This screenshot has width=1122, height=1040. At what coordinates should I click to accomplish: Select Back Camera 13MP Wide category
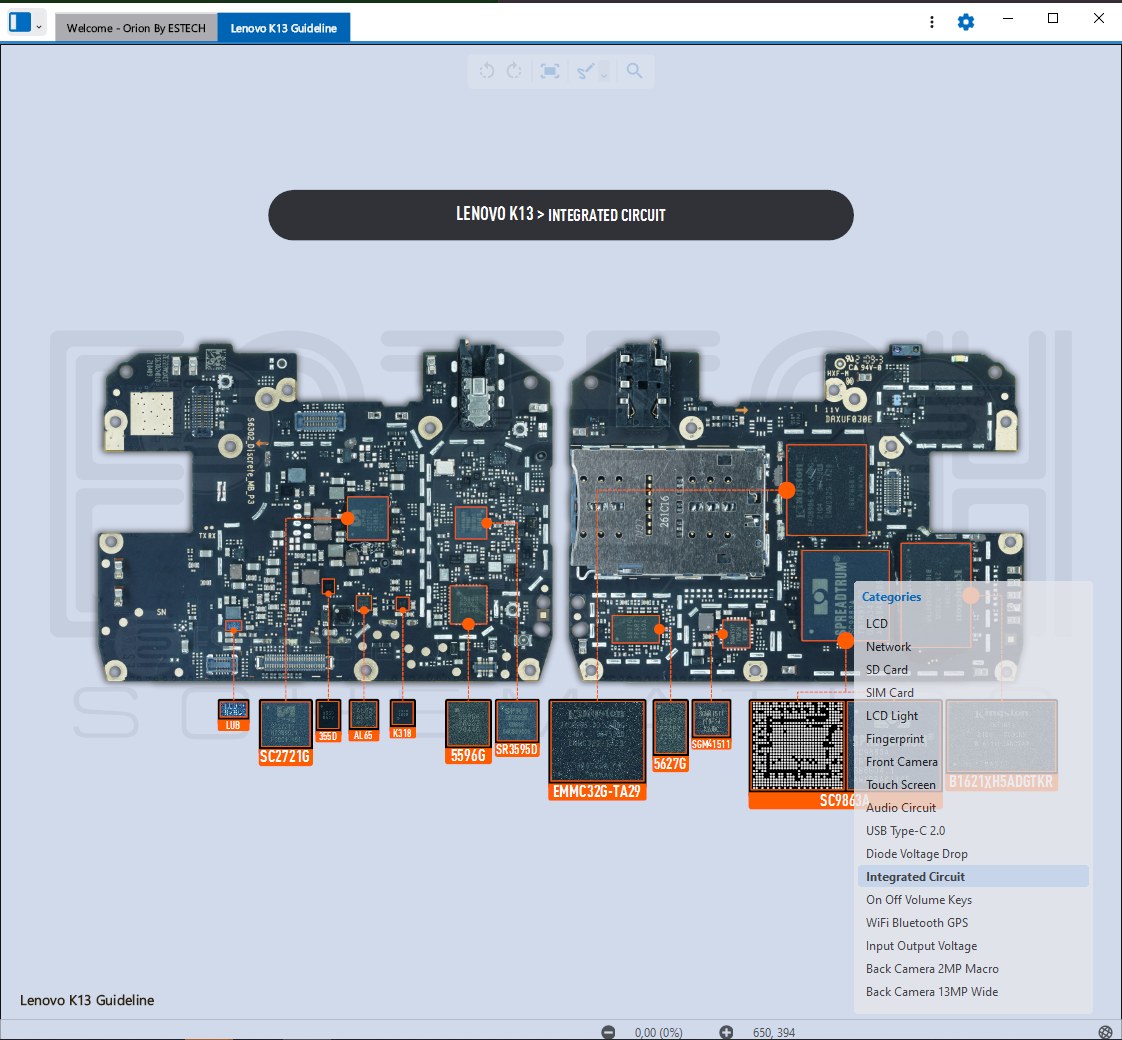(x=973, y=991)
